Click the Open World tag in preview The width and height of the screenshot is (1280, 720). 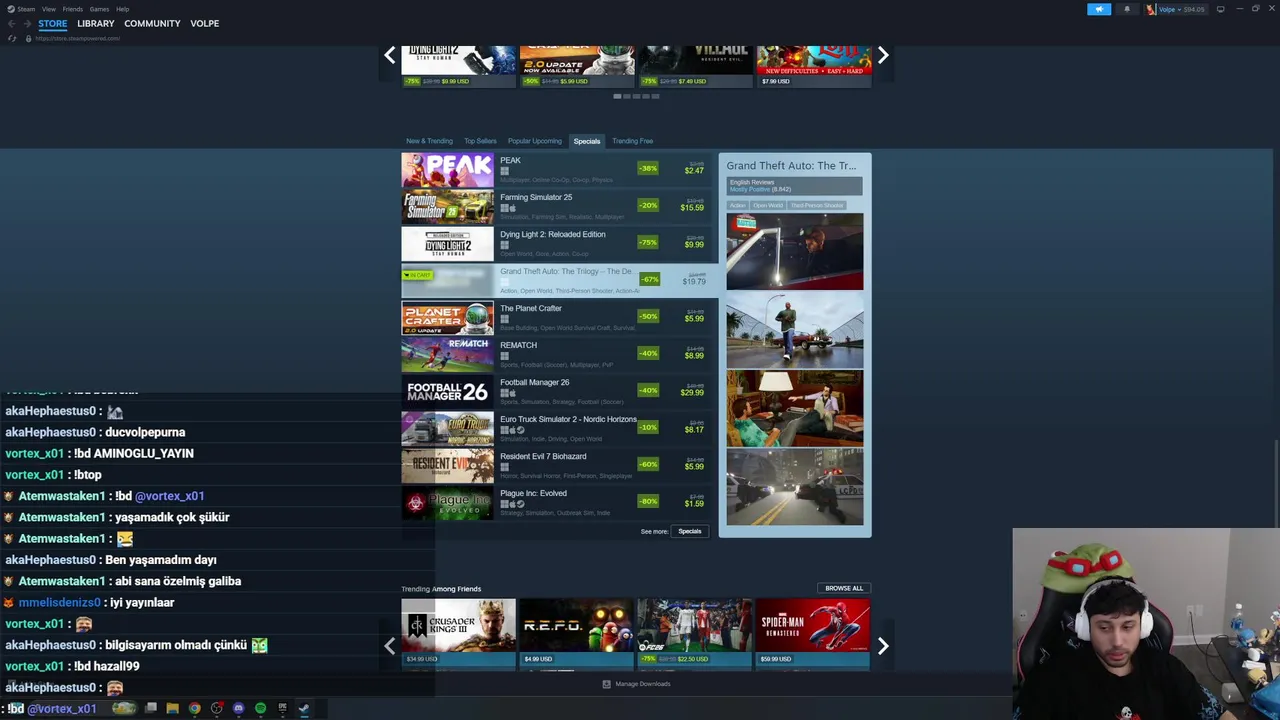click(x=768, y=205)
